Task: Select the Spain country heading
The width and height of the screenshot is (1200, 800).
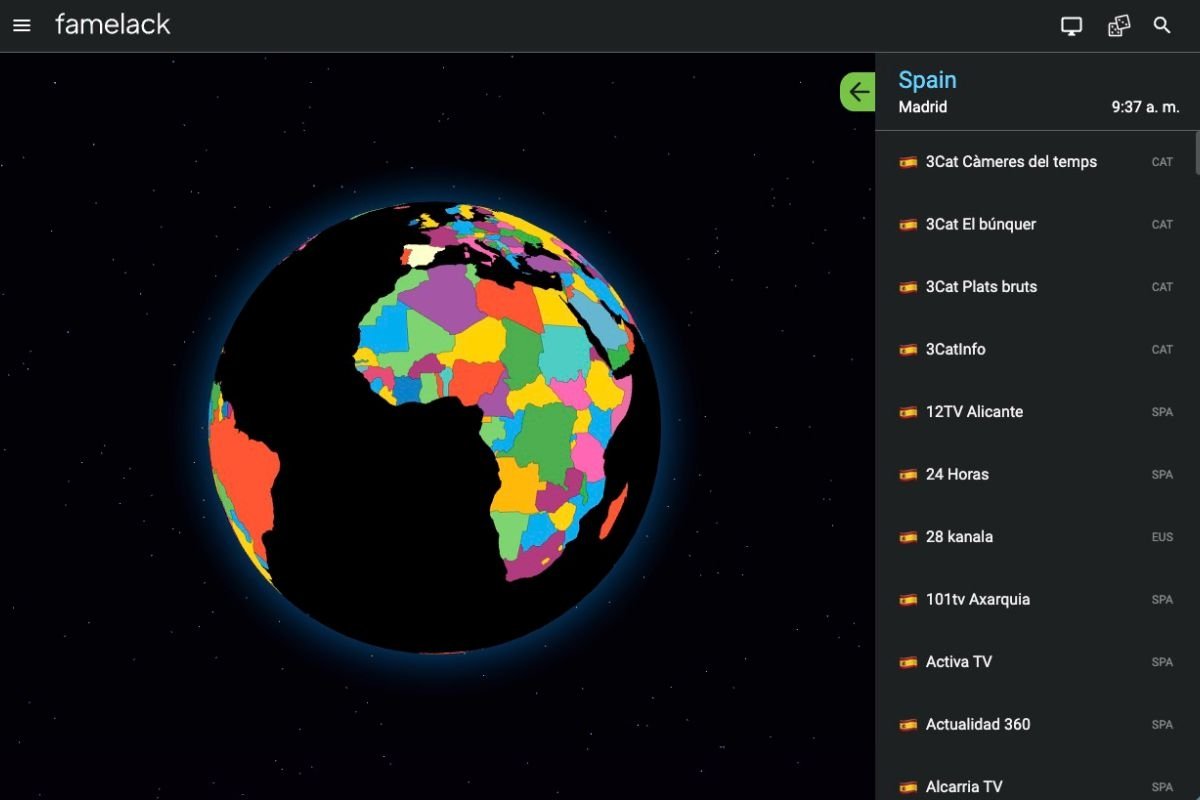Action: [x=927, y=80]
